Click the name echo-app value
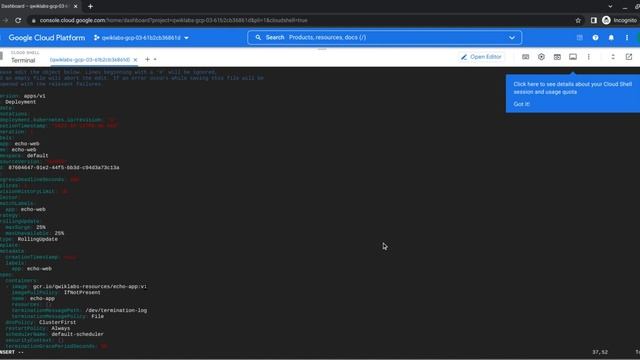 pos(42,298)
